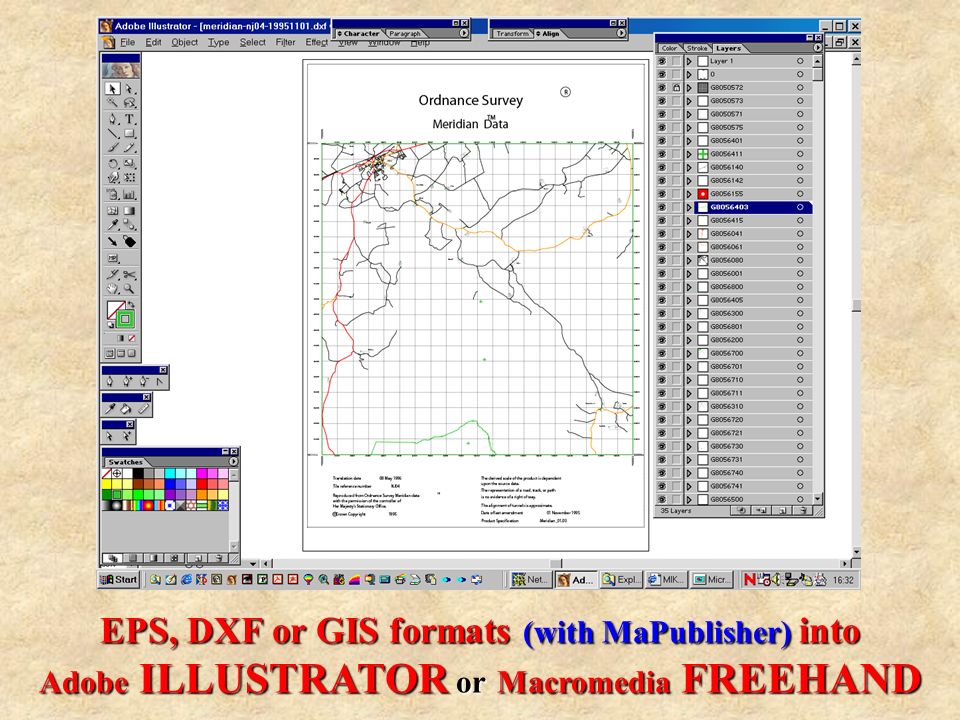
Task: Select the Lasso tool
Action: (129, 103)
